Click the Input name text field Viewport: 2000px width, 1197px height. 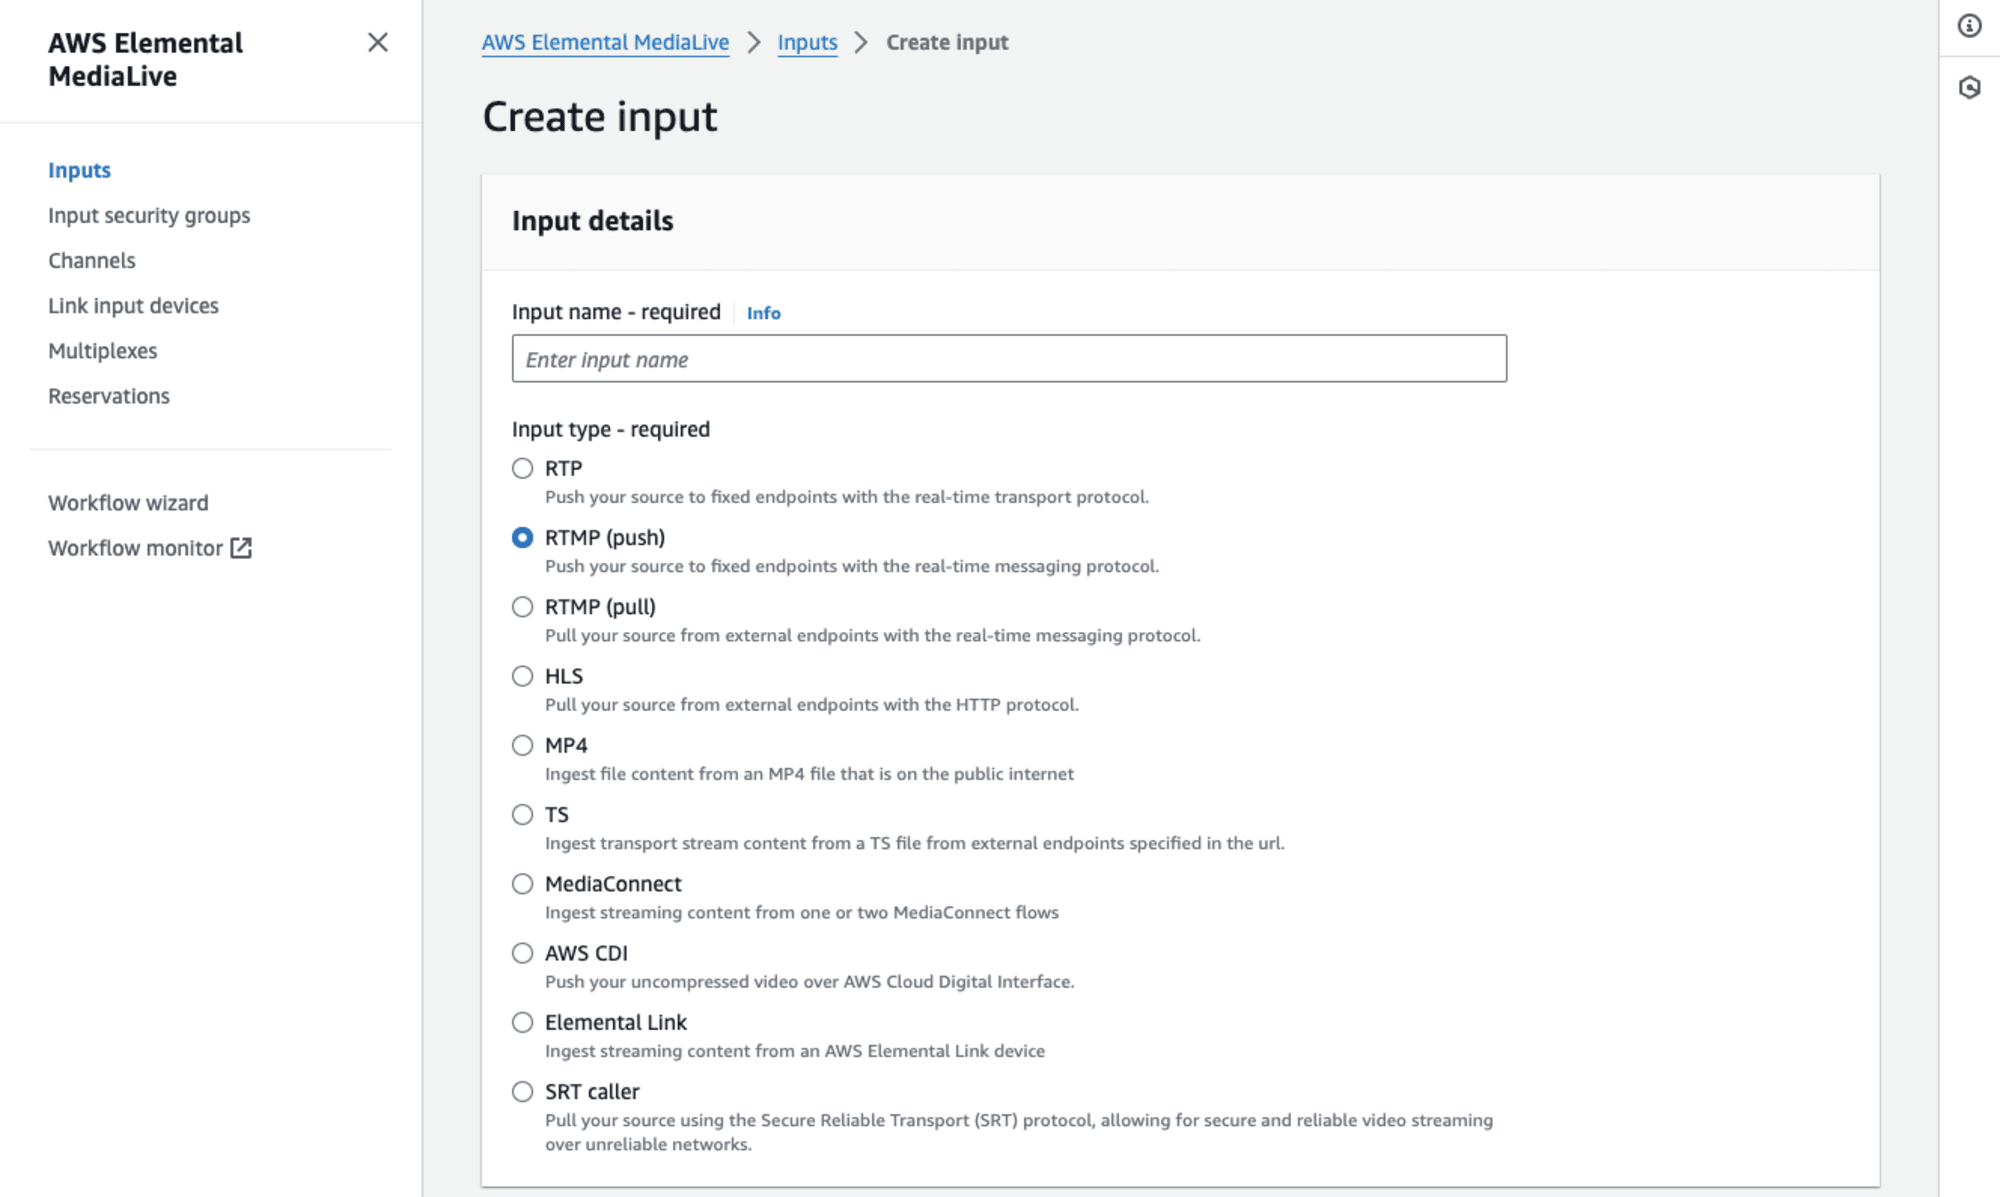click(x=1009, y=358)
